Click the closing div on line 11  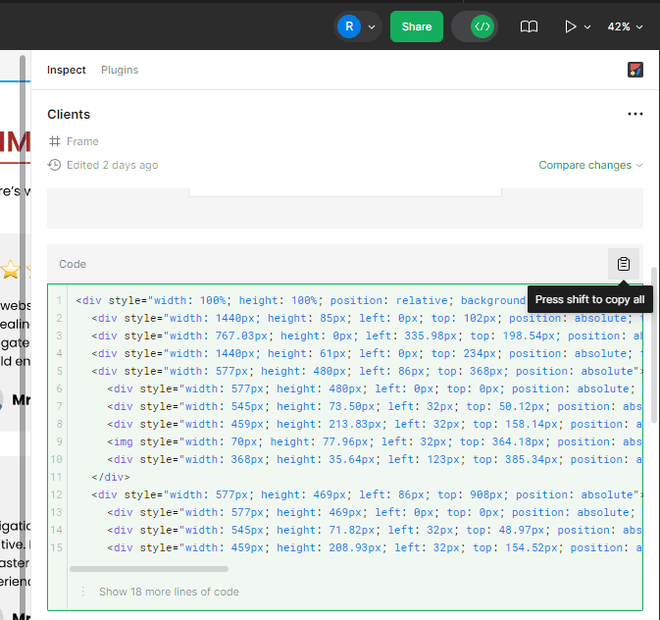(x=111, y=477)
